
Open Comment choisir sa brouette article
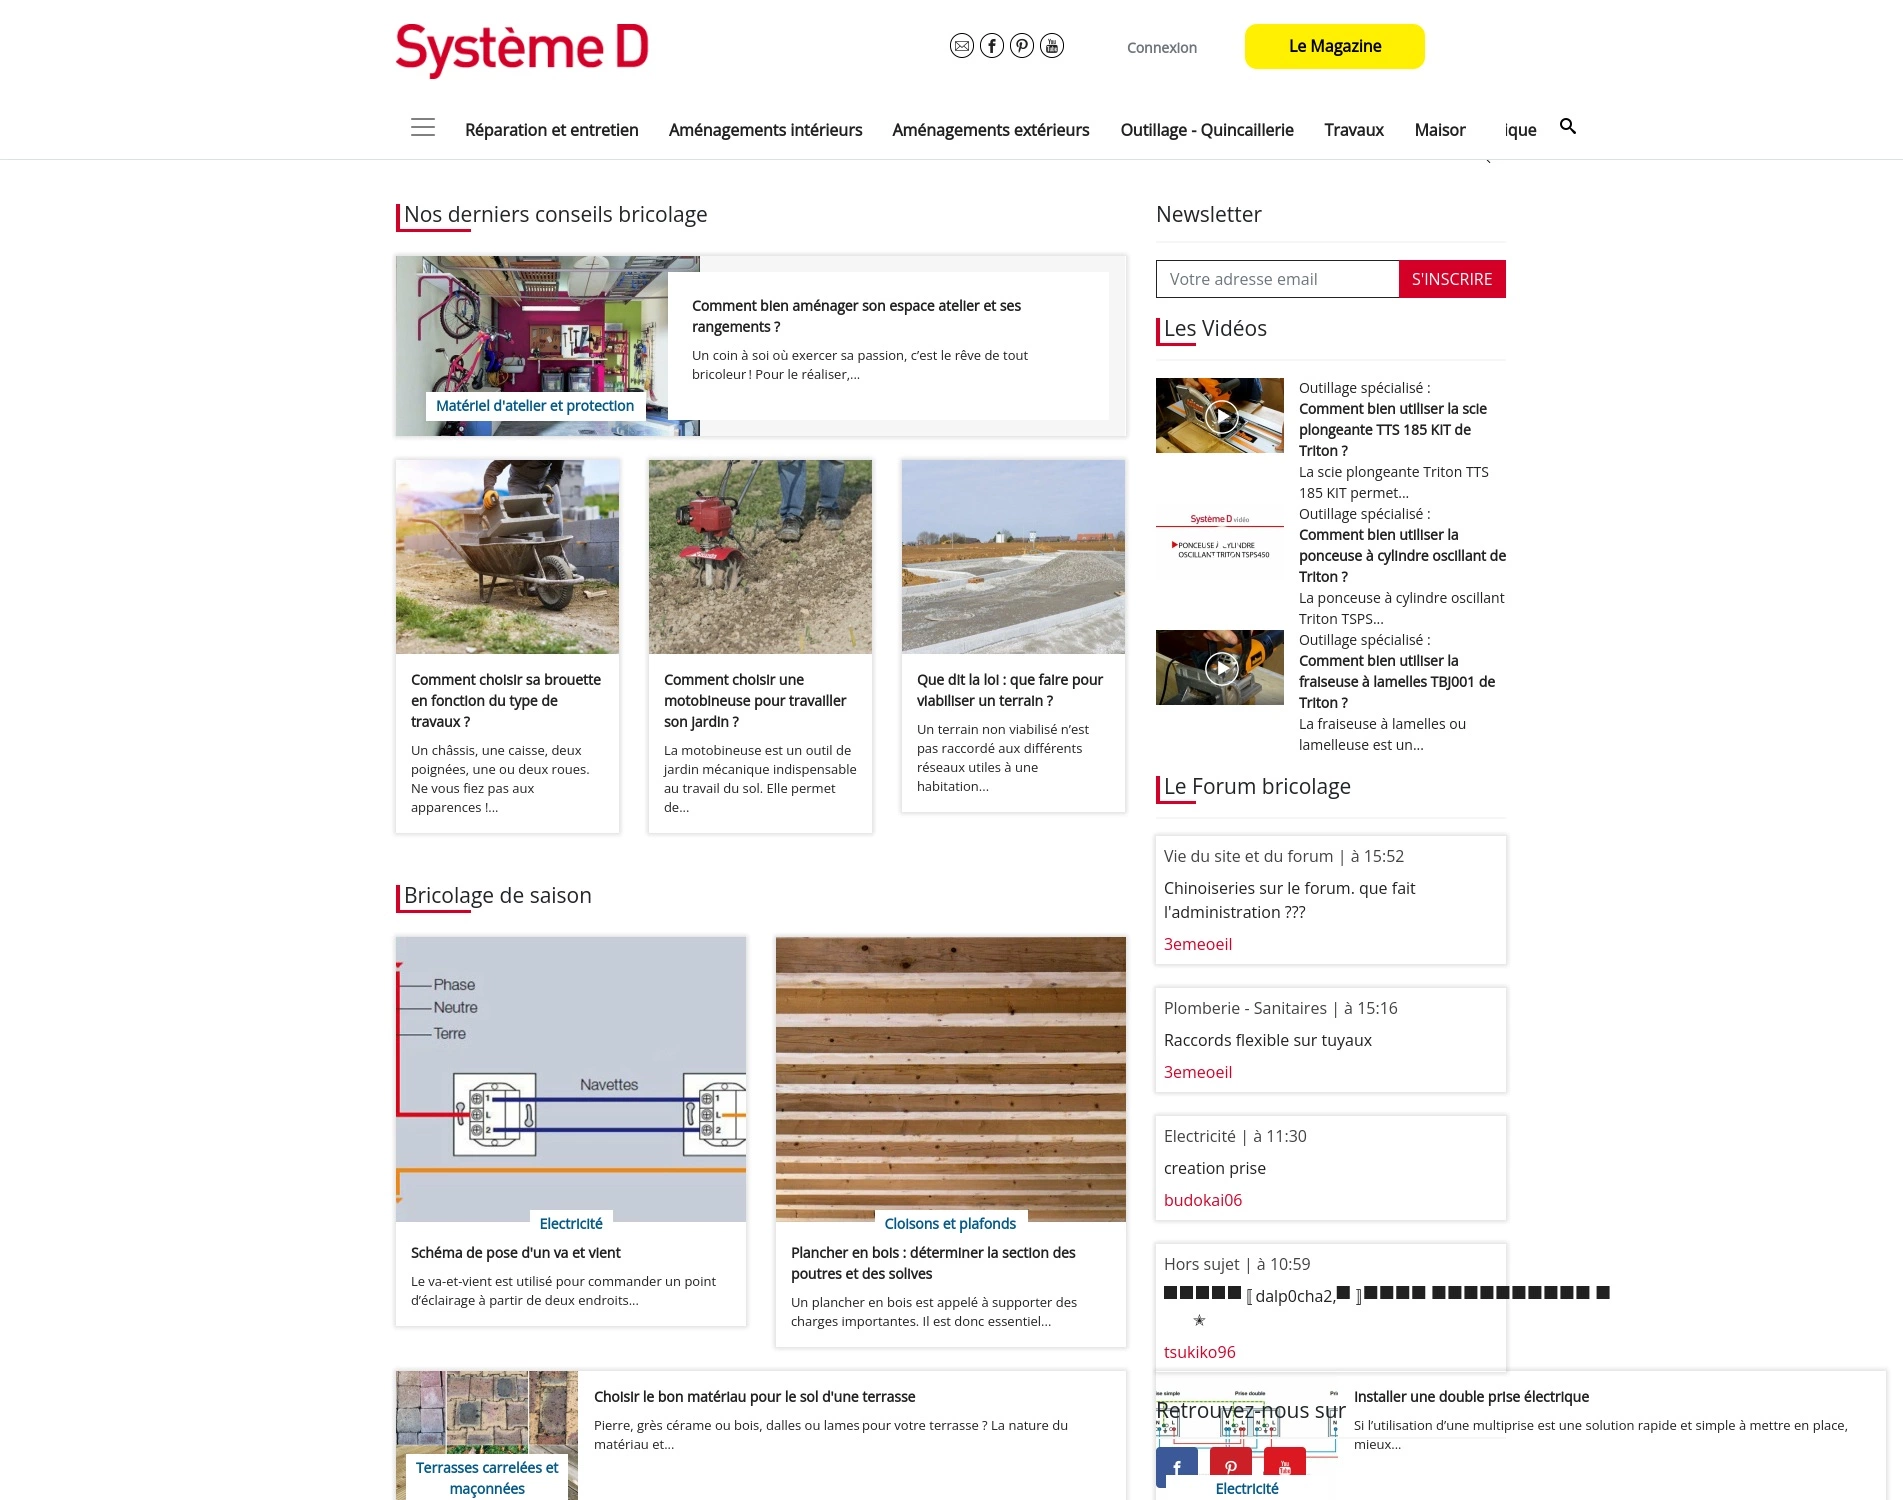pos(506,701)
